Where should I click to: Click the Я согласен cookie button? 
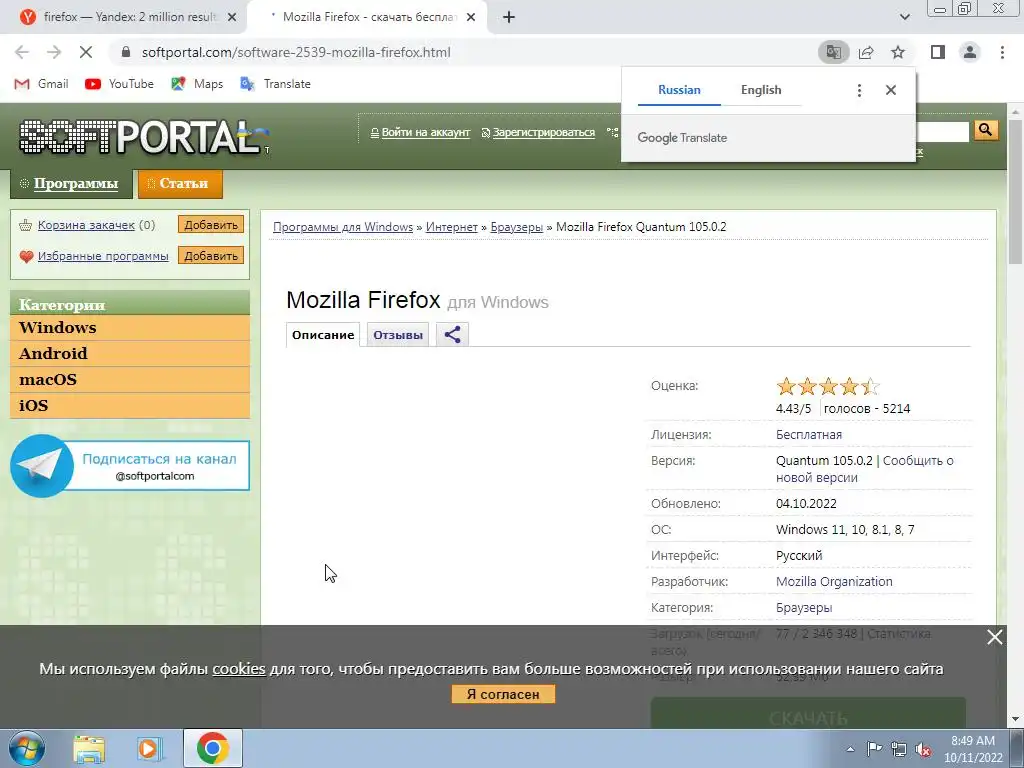[x=503, y=694]
